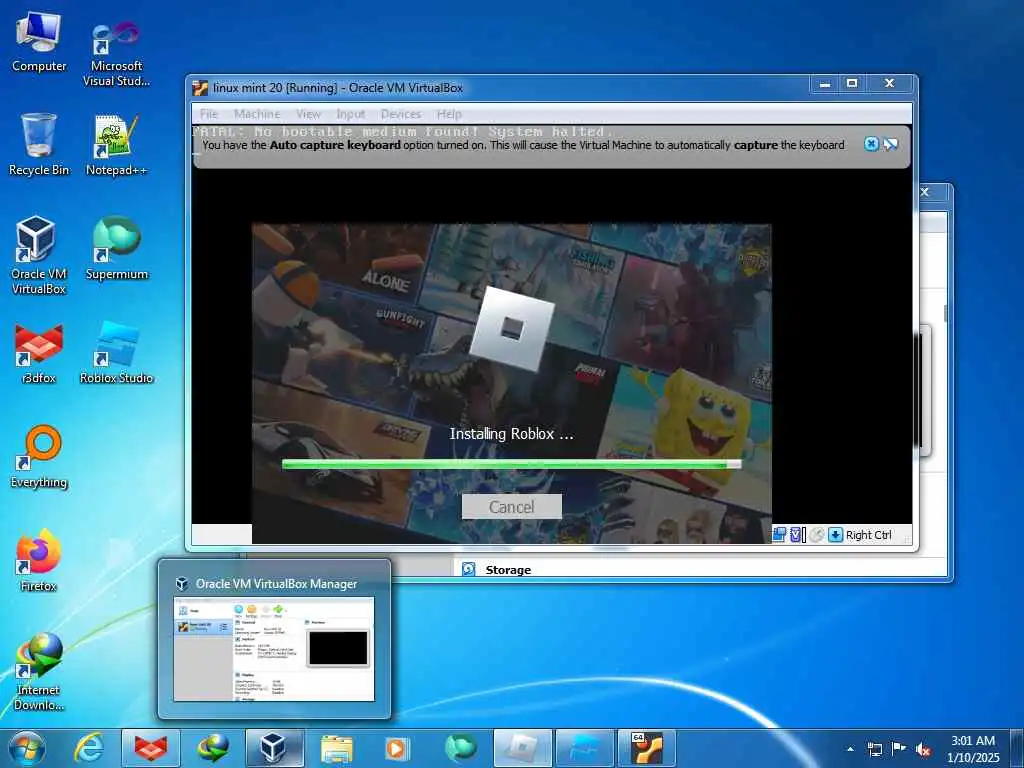
Task: Click the shared folders status icon
Action: click(x=779, y=535)
